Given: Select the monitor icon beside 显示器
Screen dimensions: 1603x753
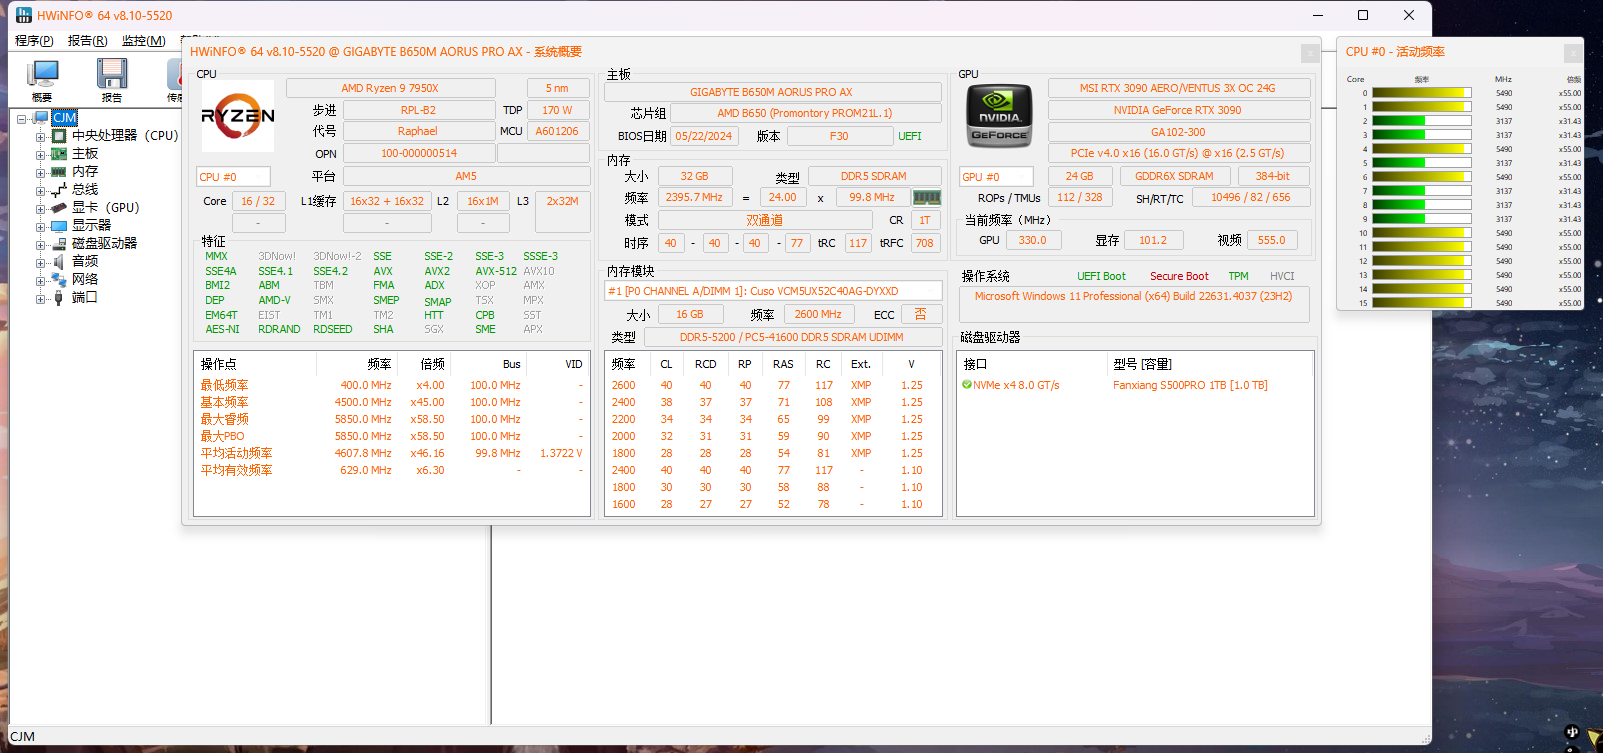Looking at the screenshot, I should [x=59, y=226].
